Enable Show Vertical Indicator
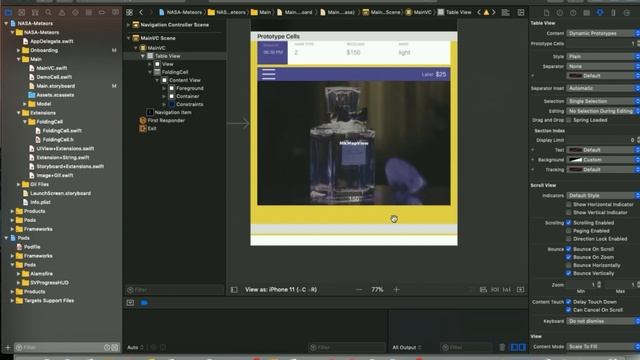The width and height of the screenshot is (640, 360). pyautogui.click(x=569, y=212)
